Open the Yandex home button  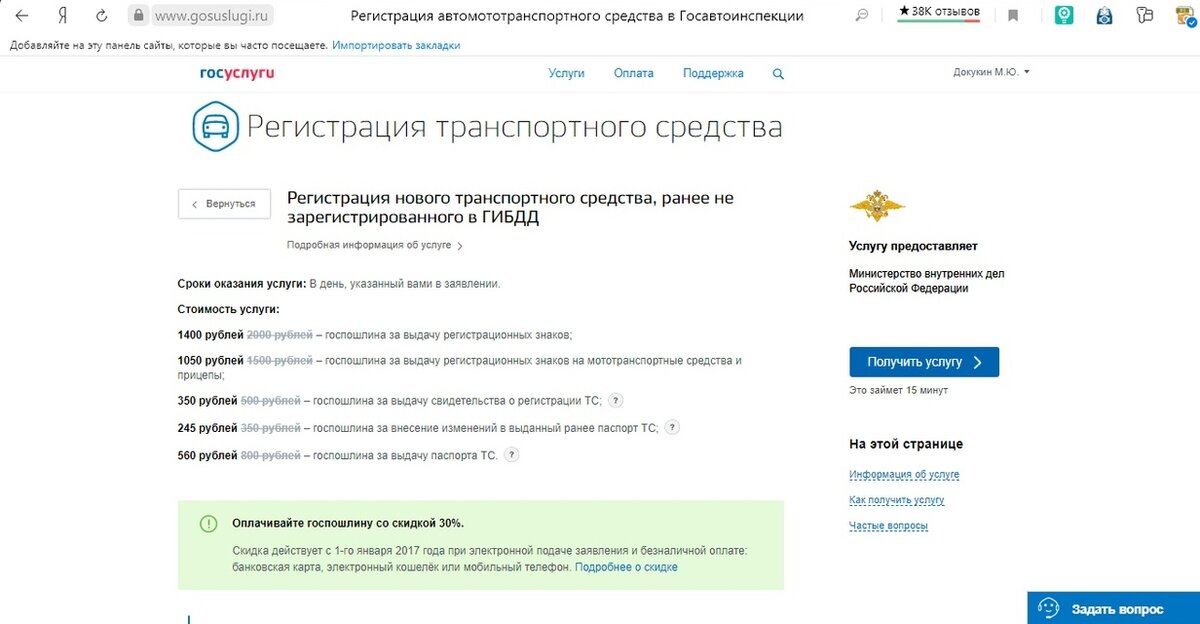pos(63,16)
